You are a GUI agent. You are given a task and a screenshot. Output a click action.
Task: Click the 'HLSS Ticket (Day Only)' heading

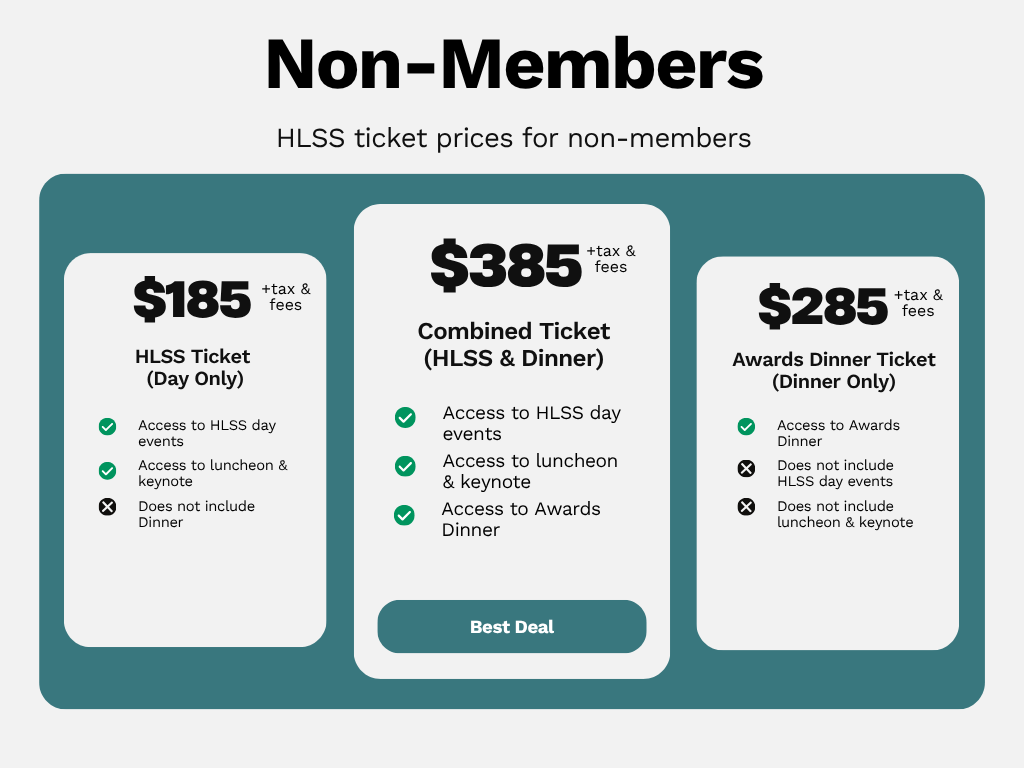[x=193, y=367]
